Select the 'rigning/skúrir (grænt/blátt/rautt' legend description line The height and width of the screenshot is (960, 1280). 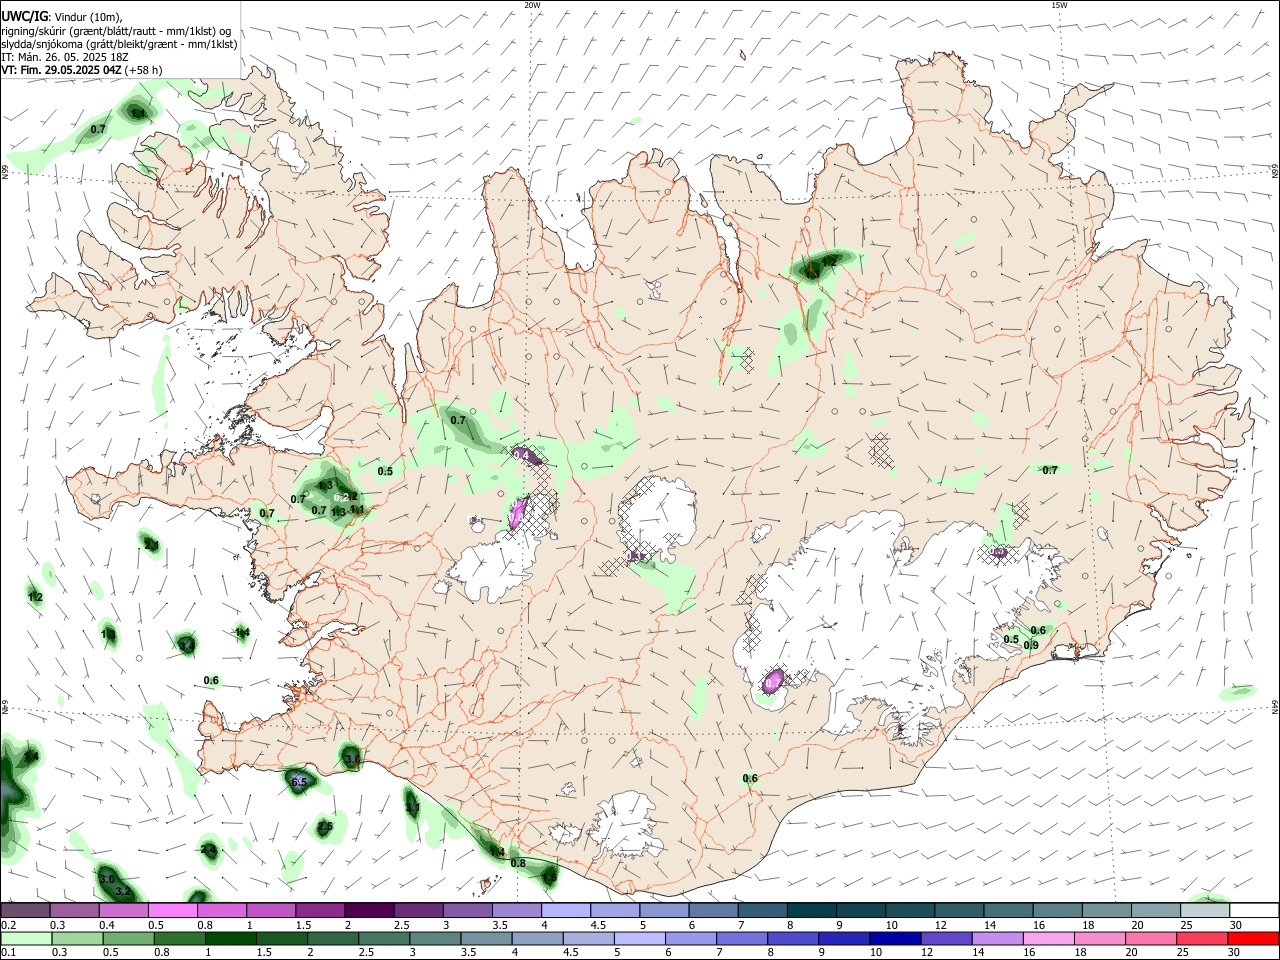coord(116,30)
